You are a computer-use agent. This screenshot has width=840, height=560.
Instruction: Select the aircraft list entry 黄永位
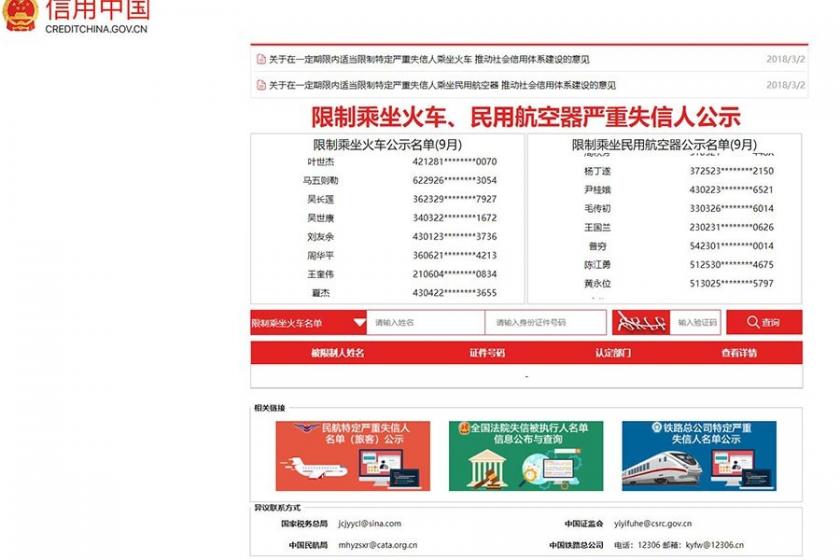tap(597, 283)
